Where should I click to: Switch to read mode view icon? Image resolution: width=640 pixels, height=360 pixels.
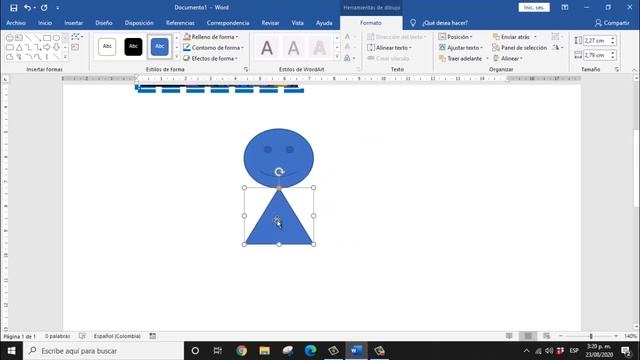point(509,336)
